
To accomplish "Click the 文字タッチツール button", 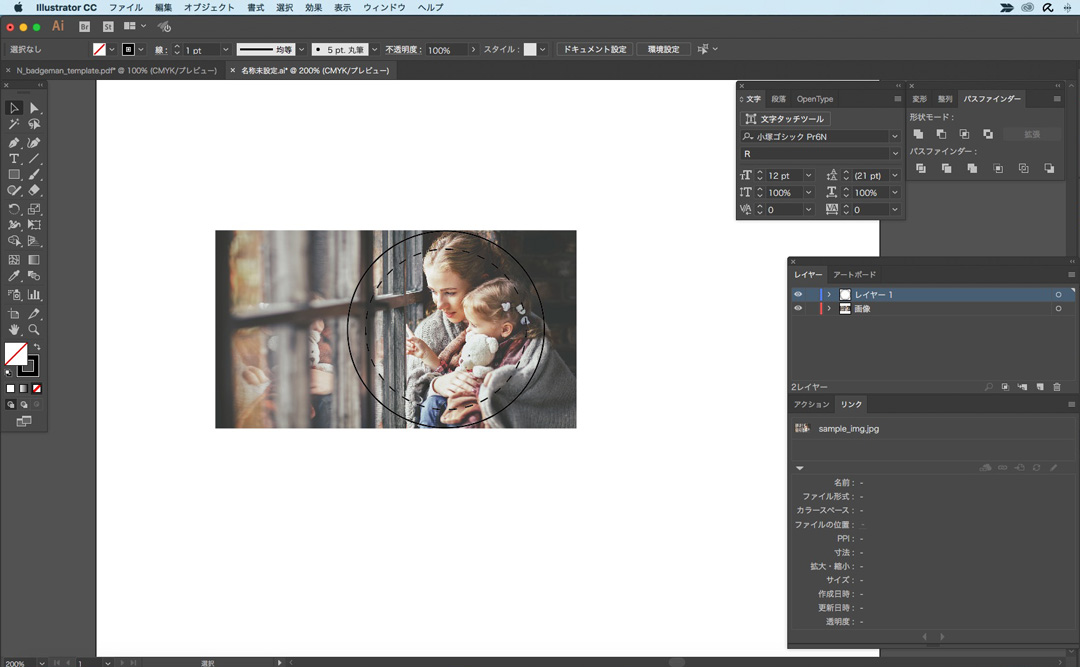I will 785,119.
